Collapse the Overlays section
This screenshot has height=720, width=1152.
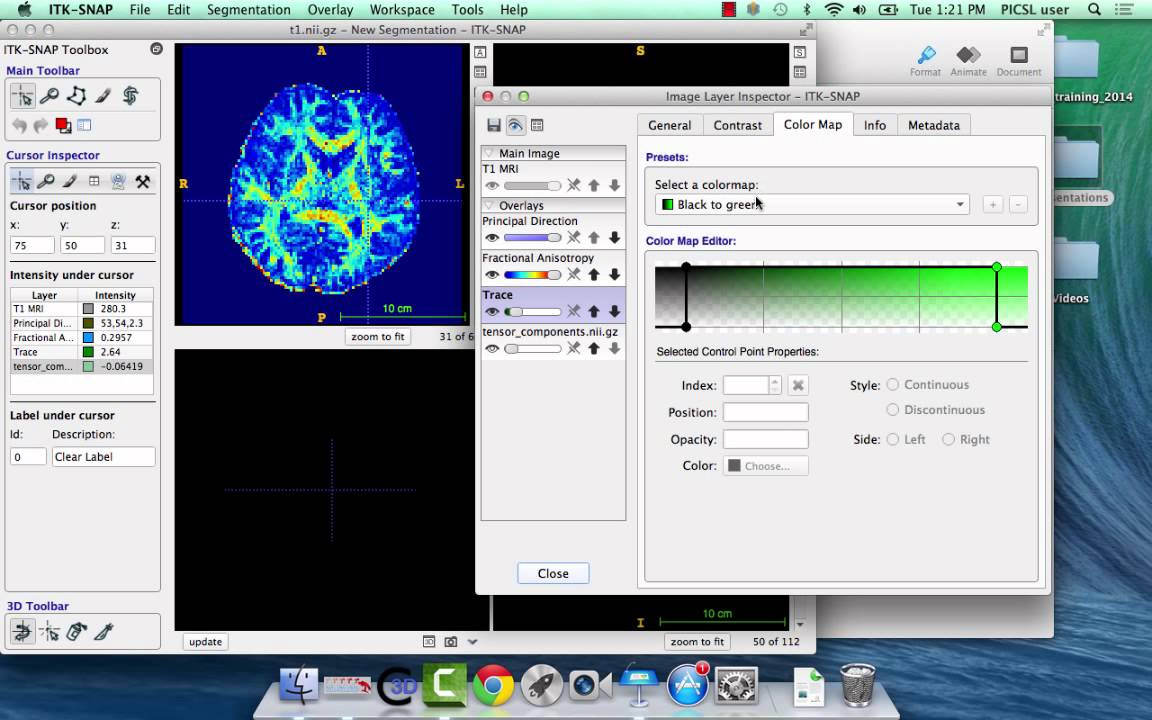(x=489, y=205)
